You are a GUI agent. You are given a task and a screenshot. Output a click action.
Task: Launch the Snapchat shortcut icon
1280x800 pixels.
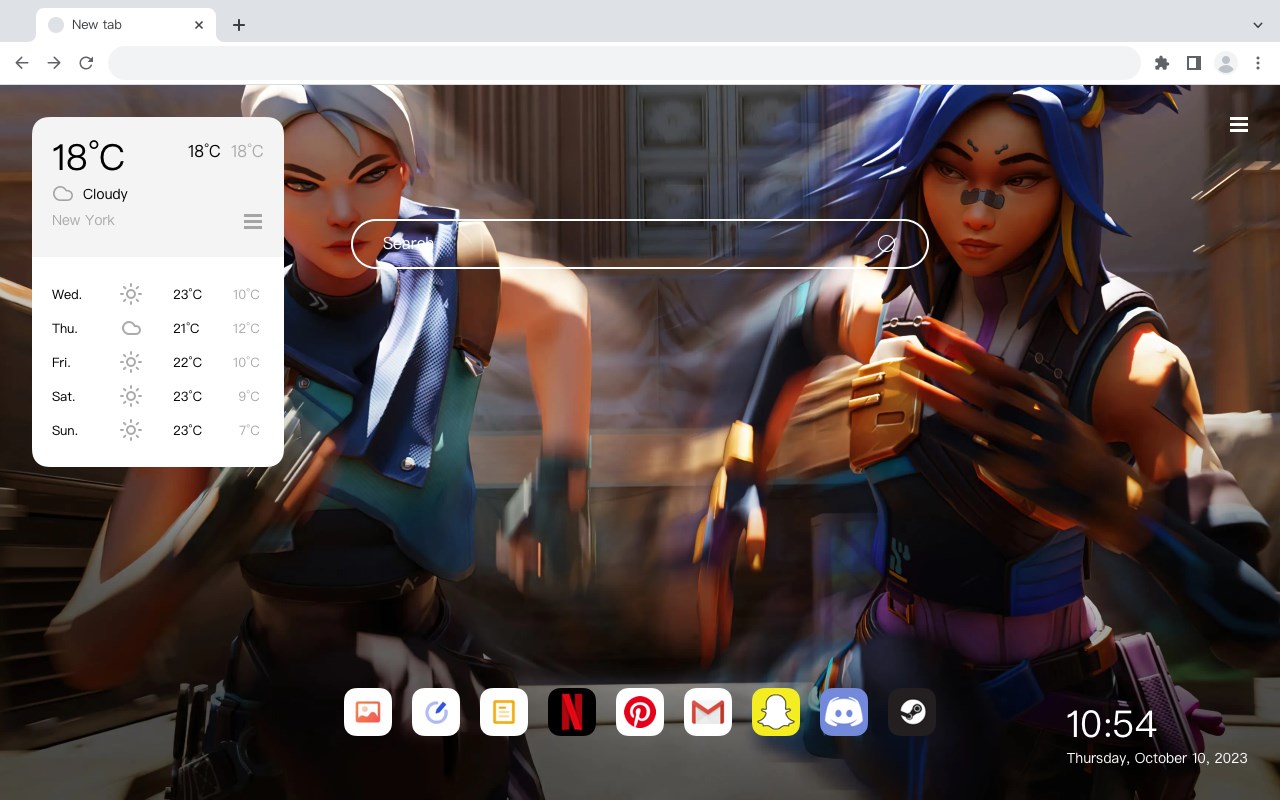click(x=776, y=712)
